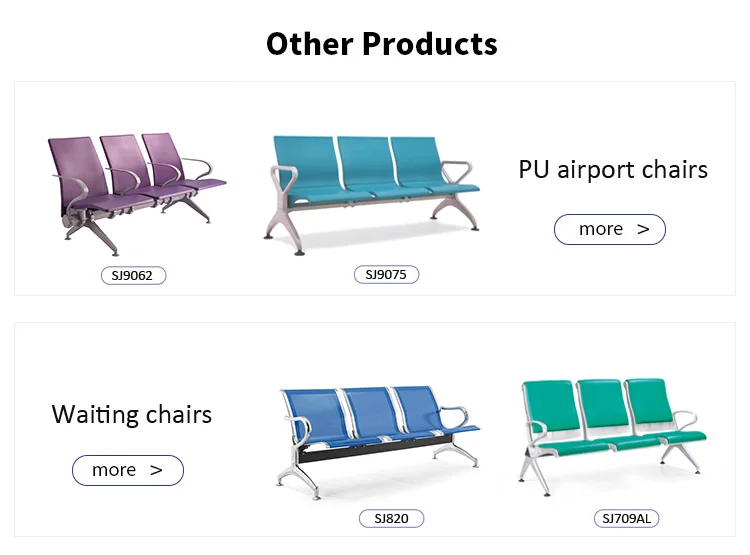Open the purple SJ9062 chair image
Image resolution: width=750 pixels, height=555 pixels.
pos(135,190)
